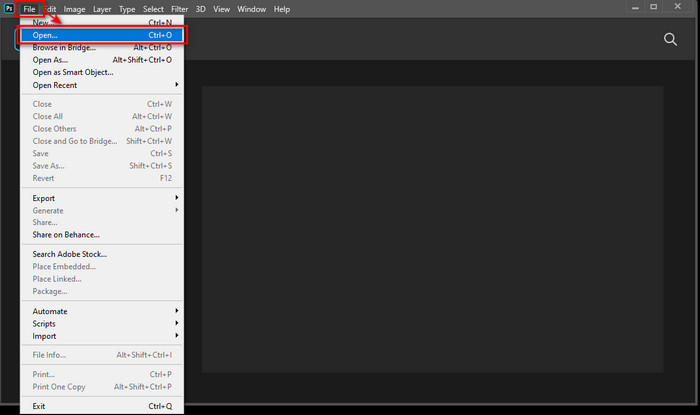Select Browse in Bridge...
The height and width of the screenshot is (415, 700).
(x=102, y=47)
